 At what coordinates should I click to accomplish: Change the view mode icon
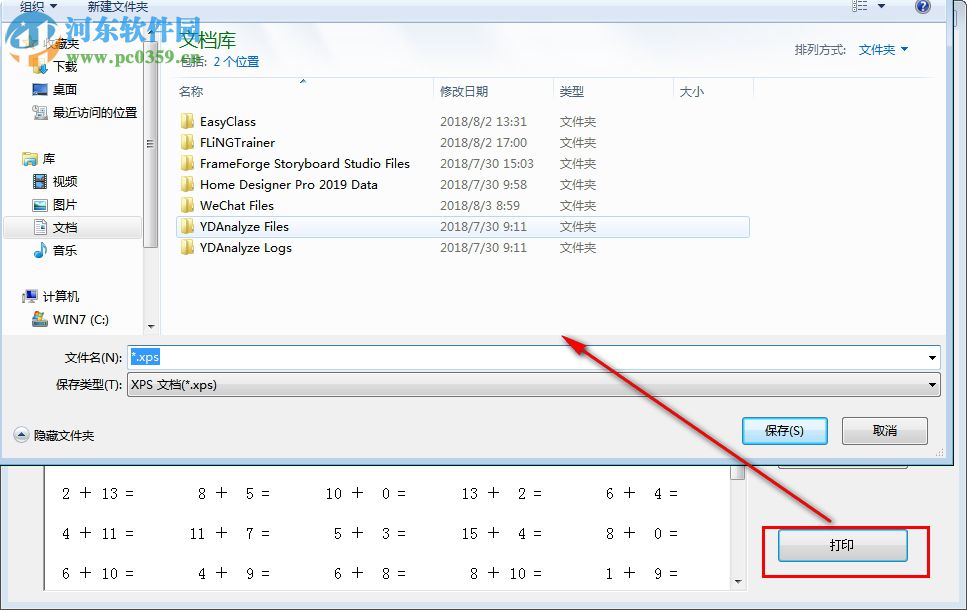pyautogui.click(x=860, y=6)
